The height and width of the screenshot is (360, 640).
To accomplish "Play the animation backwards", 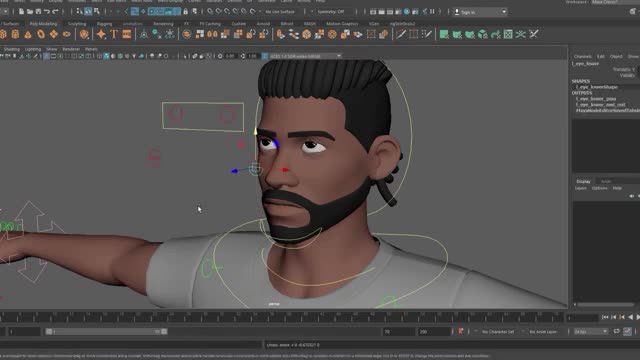I will [x=631, y=317].
